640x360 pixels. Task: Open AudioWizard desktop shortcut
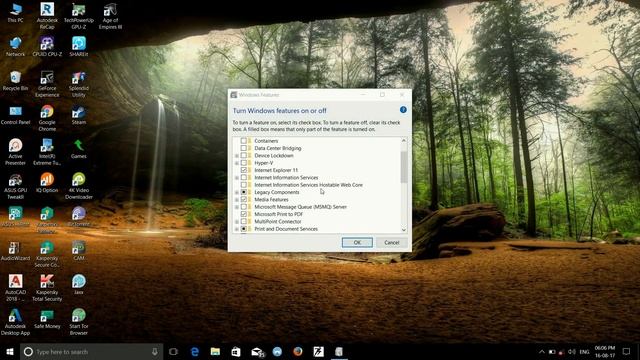(16, 250)
